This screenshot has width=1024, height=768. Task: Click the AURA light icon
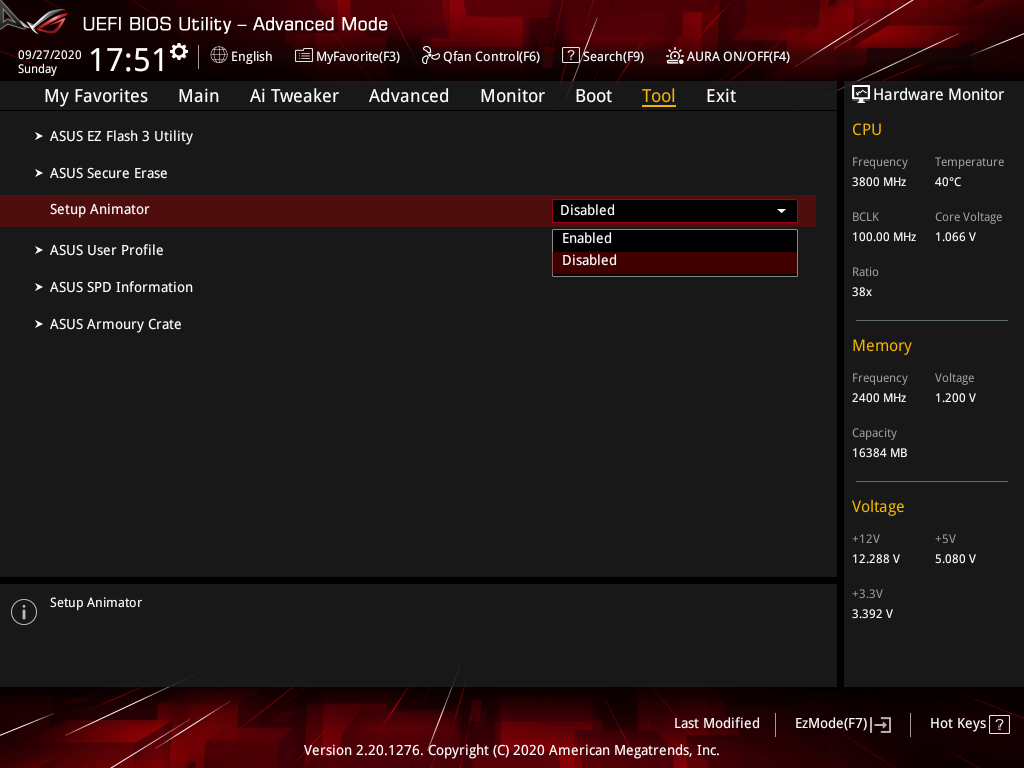[675, 56]
